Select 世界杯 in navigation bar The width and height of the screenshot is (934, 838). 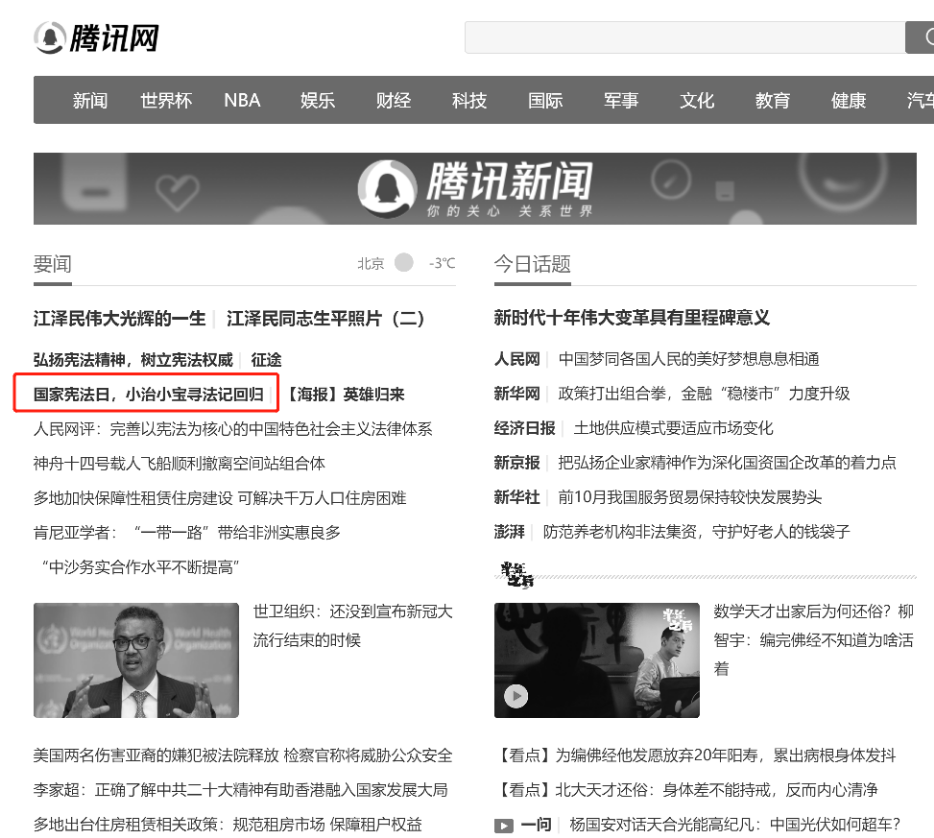[x=166, y=100]
